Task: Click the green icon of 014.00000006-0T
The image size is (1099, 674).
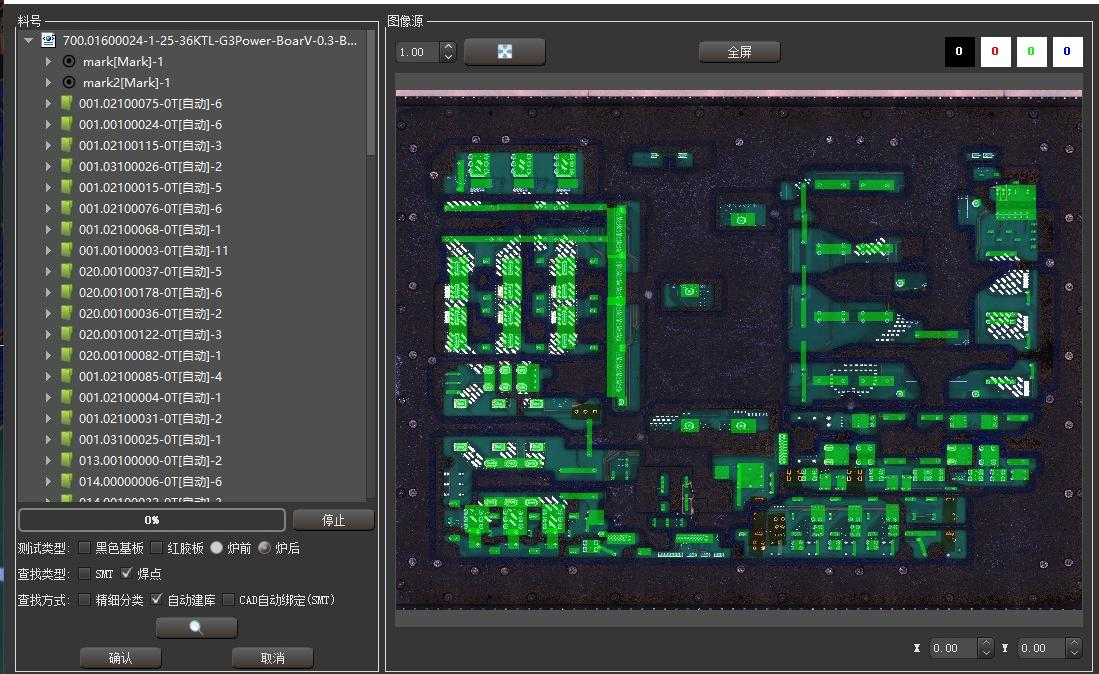Action: pyautogui.click(x=67, y=482)
